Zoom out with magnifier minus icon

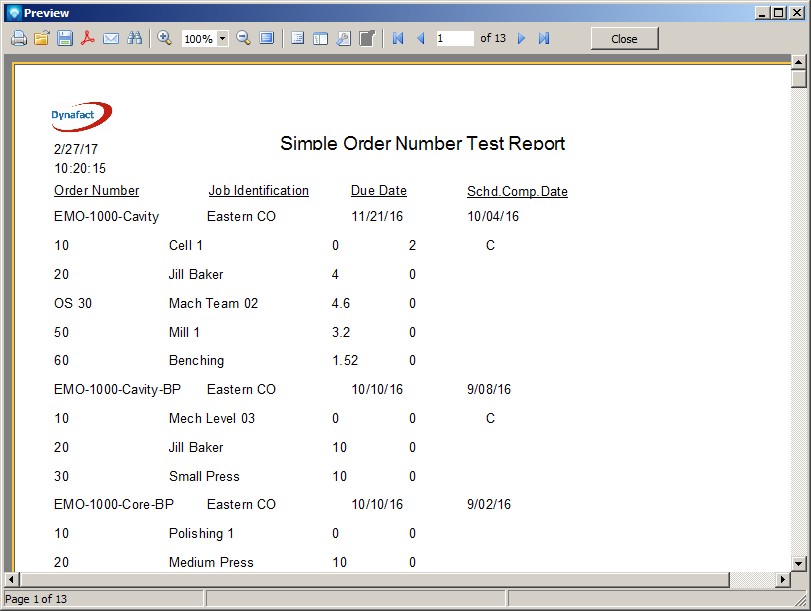(243, 38)
